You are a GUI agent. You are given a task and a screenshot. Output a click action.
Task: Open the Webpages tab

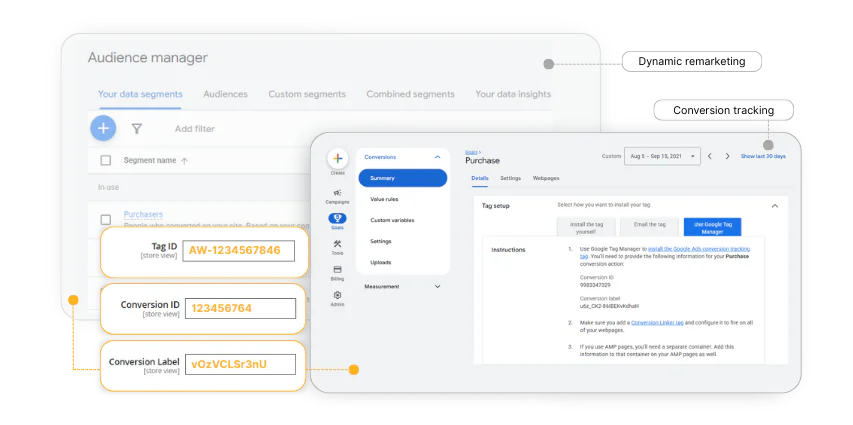pyautogui.click(x=546, y=178)
